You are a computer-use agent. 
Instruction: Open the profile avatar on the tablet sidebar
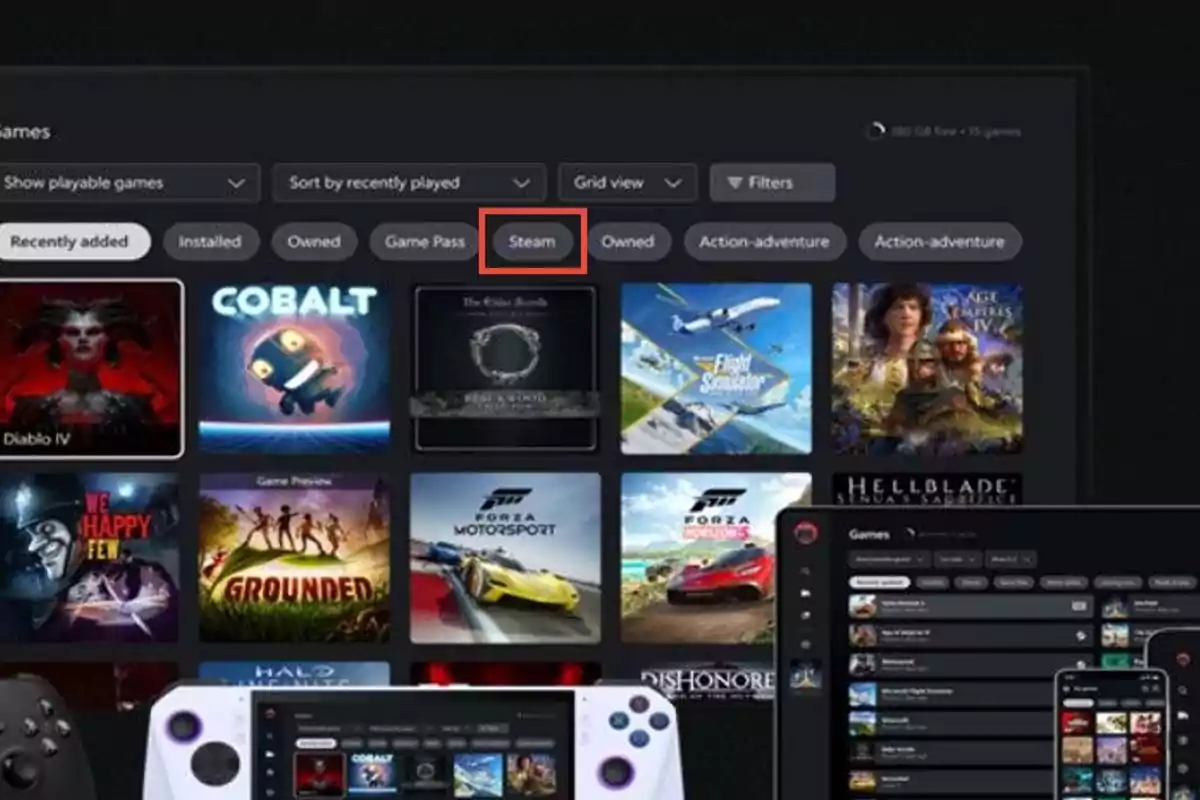pos(806,532)
